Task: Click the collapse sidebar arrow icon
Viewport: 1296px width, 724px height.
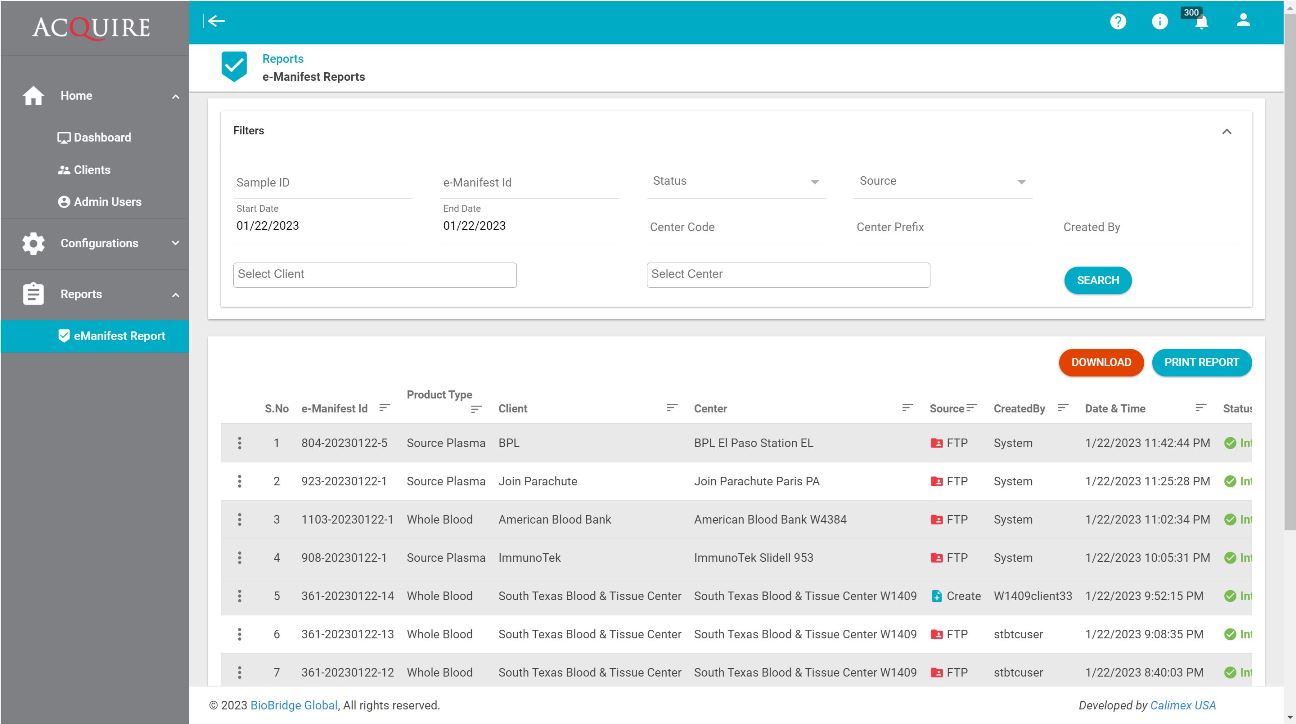Action: tap(215, 21)
